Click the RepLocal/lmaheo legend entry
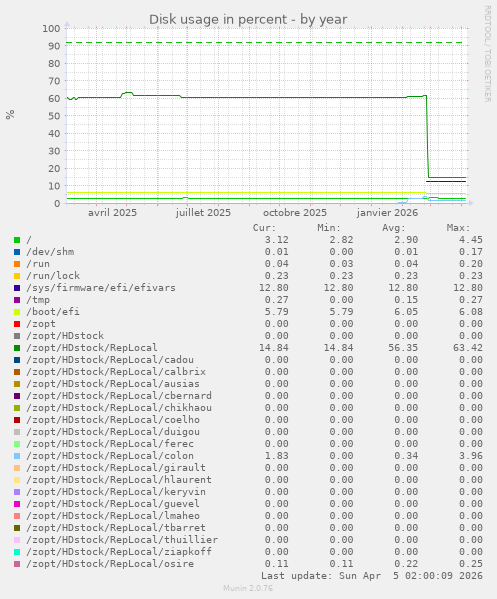Viewport: 497px width, 599px height. pyautogui.click(x=113, y=516)
